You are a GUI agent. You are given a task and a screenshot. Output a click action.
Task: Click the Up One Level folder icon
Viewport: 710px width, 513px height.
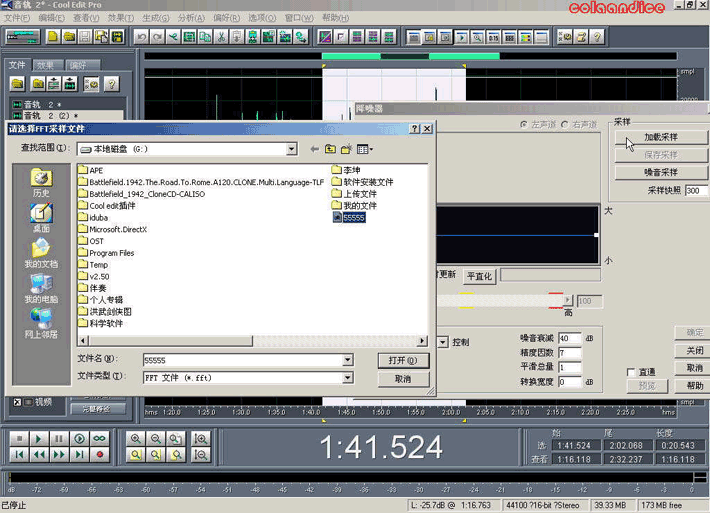328,149
